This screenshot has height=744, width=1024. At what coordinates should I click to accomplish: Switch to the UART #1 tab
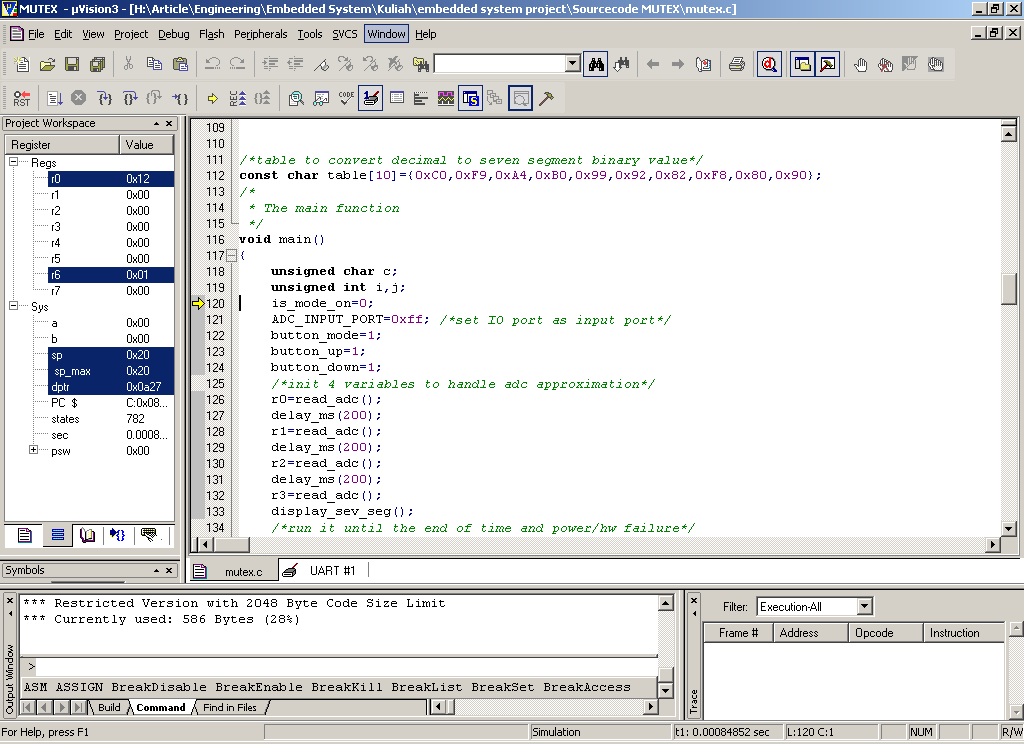point(331,571)
